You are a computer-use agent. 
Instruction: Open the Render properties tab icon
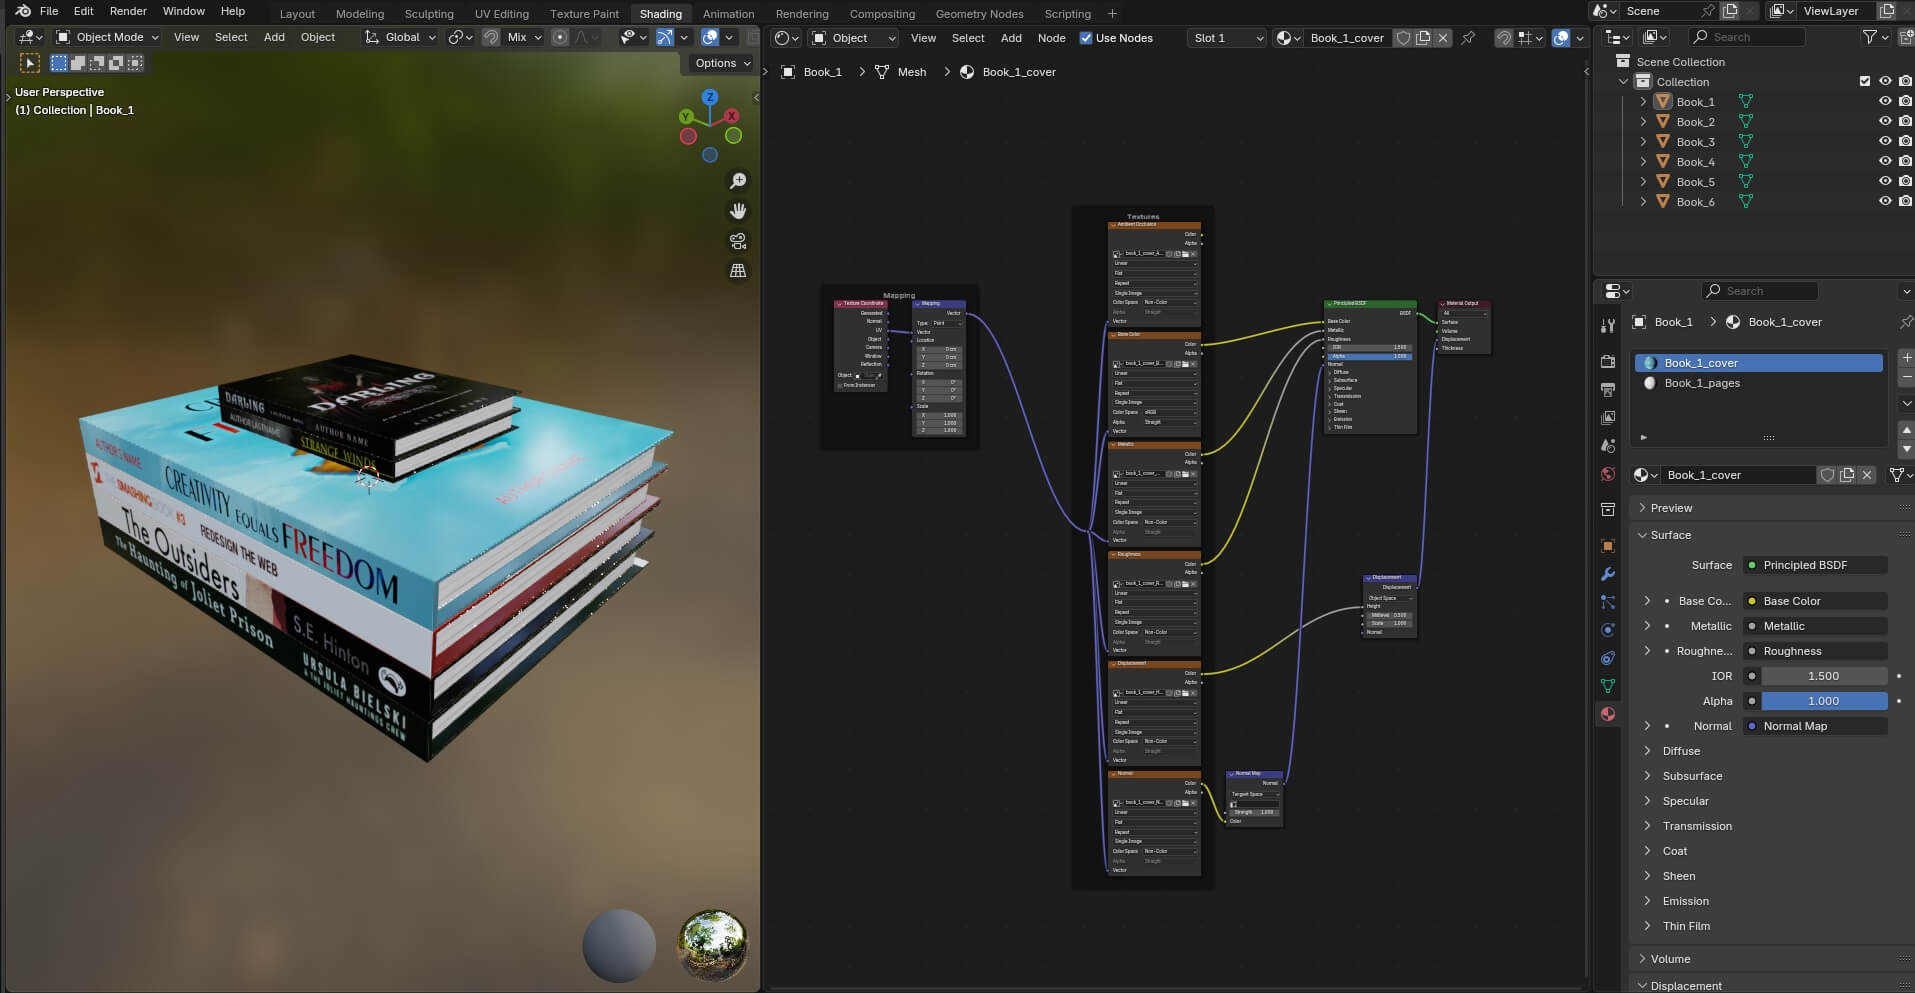[x=1608, y=361]
